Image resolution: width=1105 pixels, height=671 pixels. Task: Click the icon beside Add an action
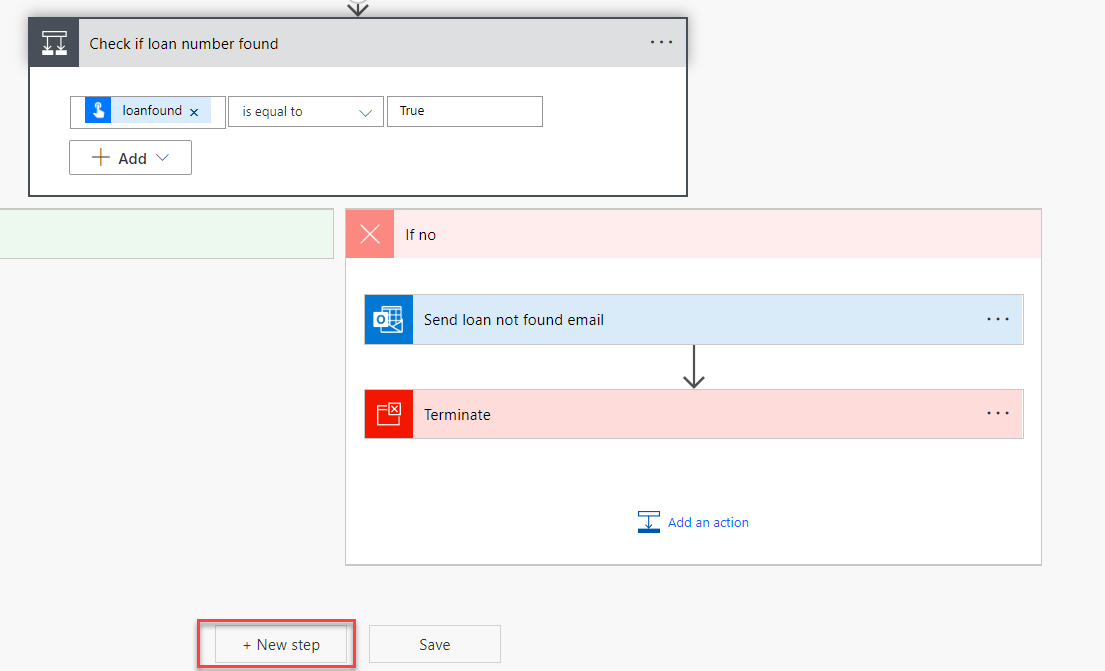tap(649, 522)
